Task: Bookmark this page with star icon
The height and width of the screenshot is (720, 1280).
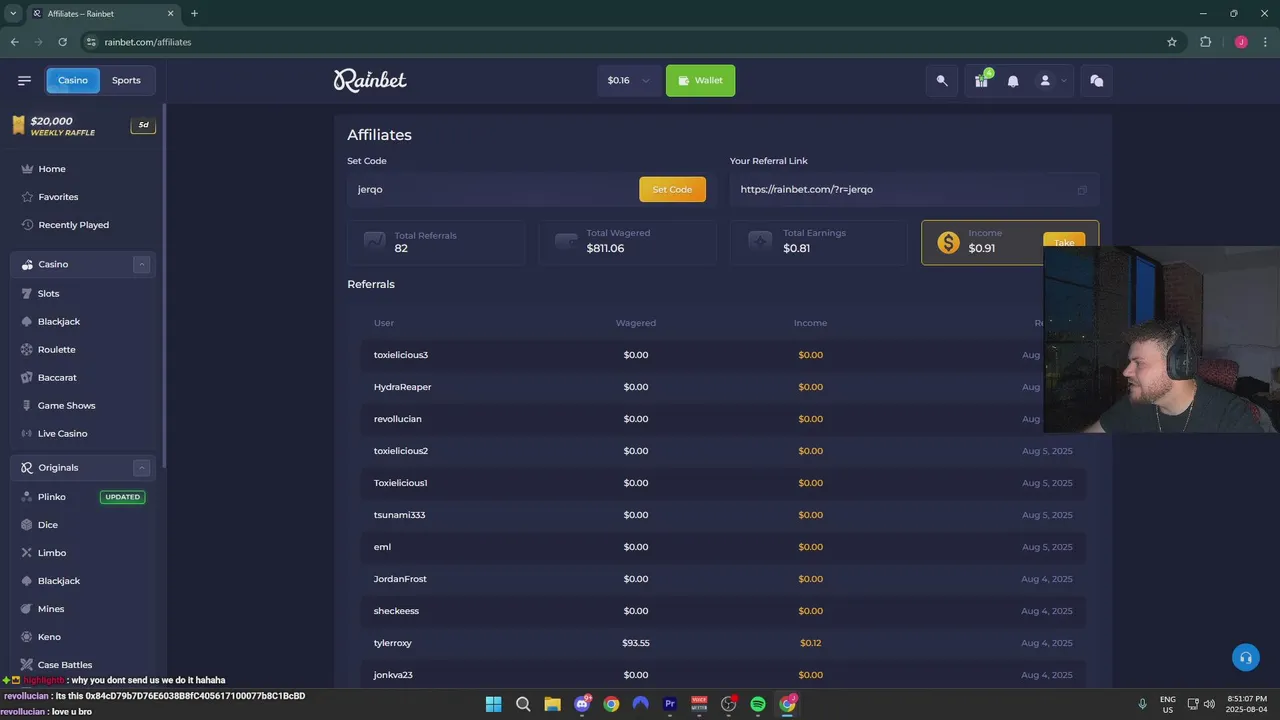Action: (x=1172, y=42)
